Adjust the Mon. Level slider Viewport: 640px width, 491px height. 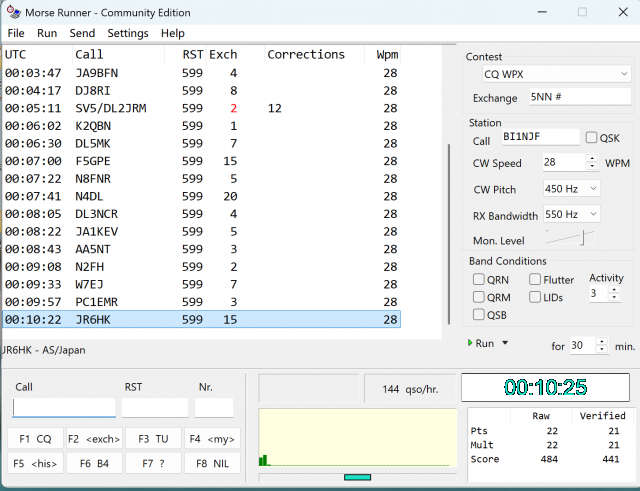[584, 238]
